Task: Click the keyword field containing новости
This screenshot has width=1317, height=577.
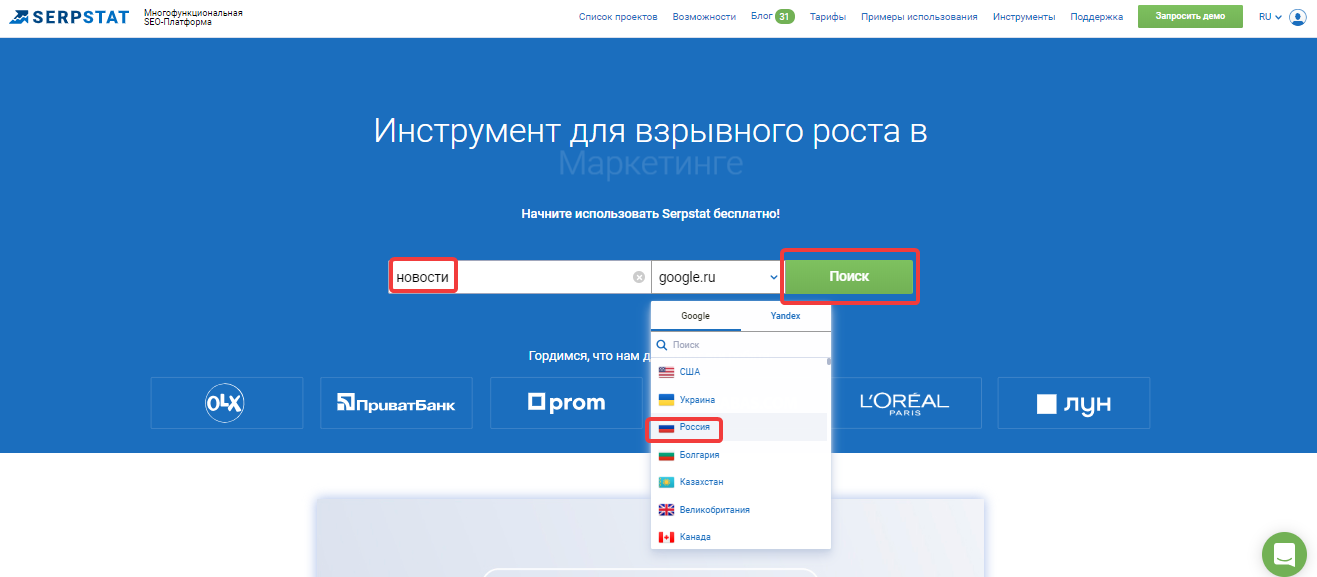Action: (519, 277)
